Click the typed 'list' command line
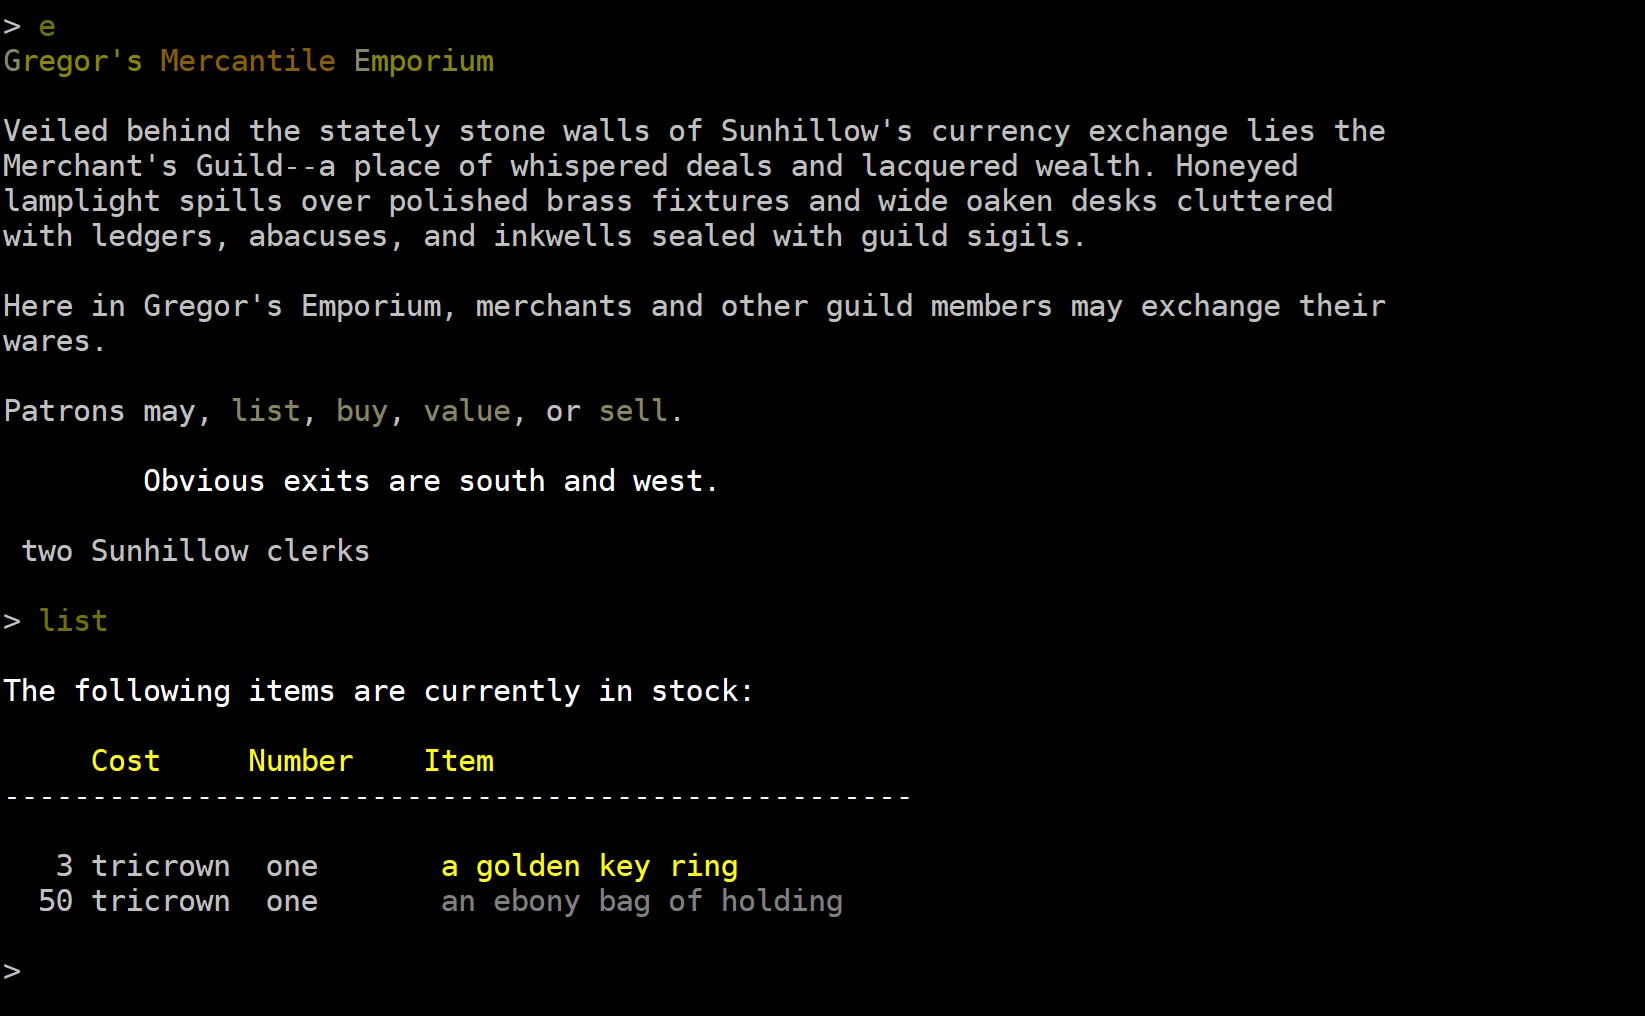The width and height of the screenshot is (1645, 1016). 73,621
